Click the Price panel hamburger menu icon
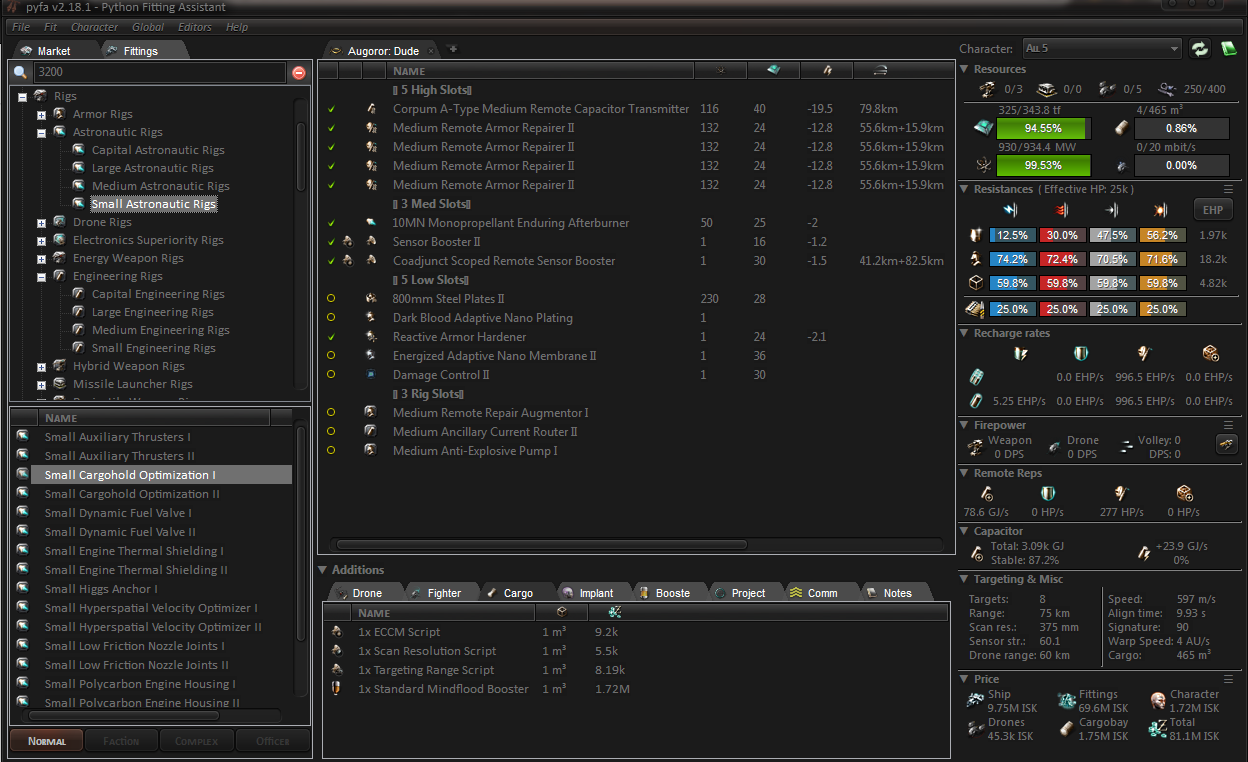Image resolution: width=1248 pixels, height=762 pixels. [1228, 679]
